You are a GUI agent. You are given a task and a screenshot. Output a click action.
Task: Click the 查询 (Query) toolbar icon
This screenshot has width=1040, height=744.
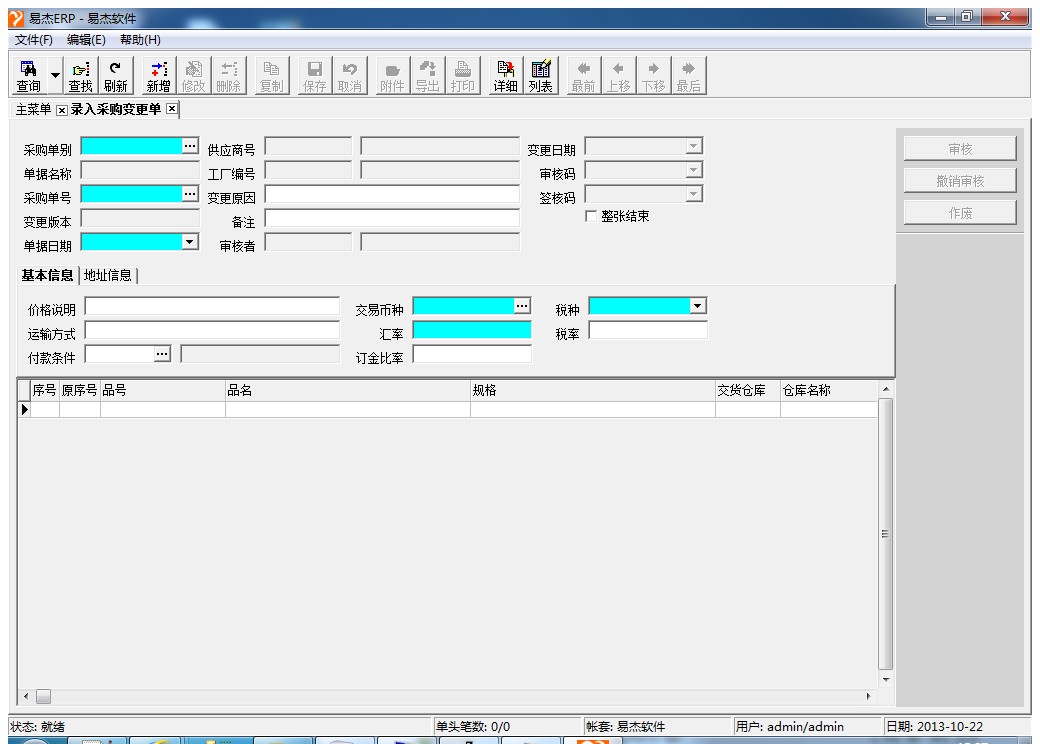pos(28,76)
